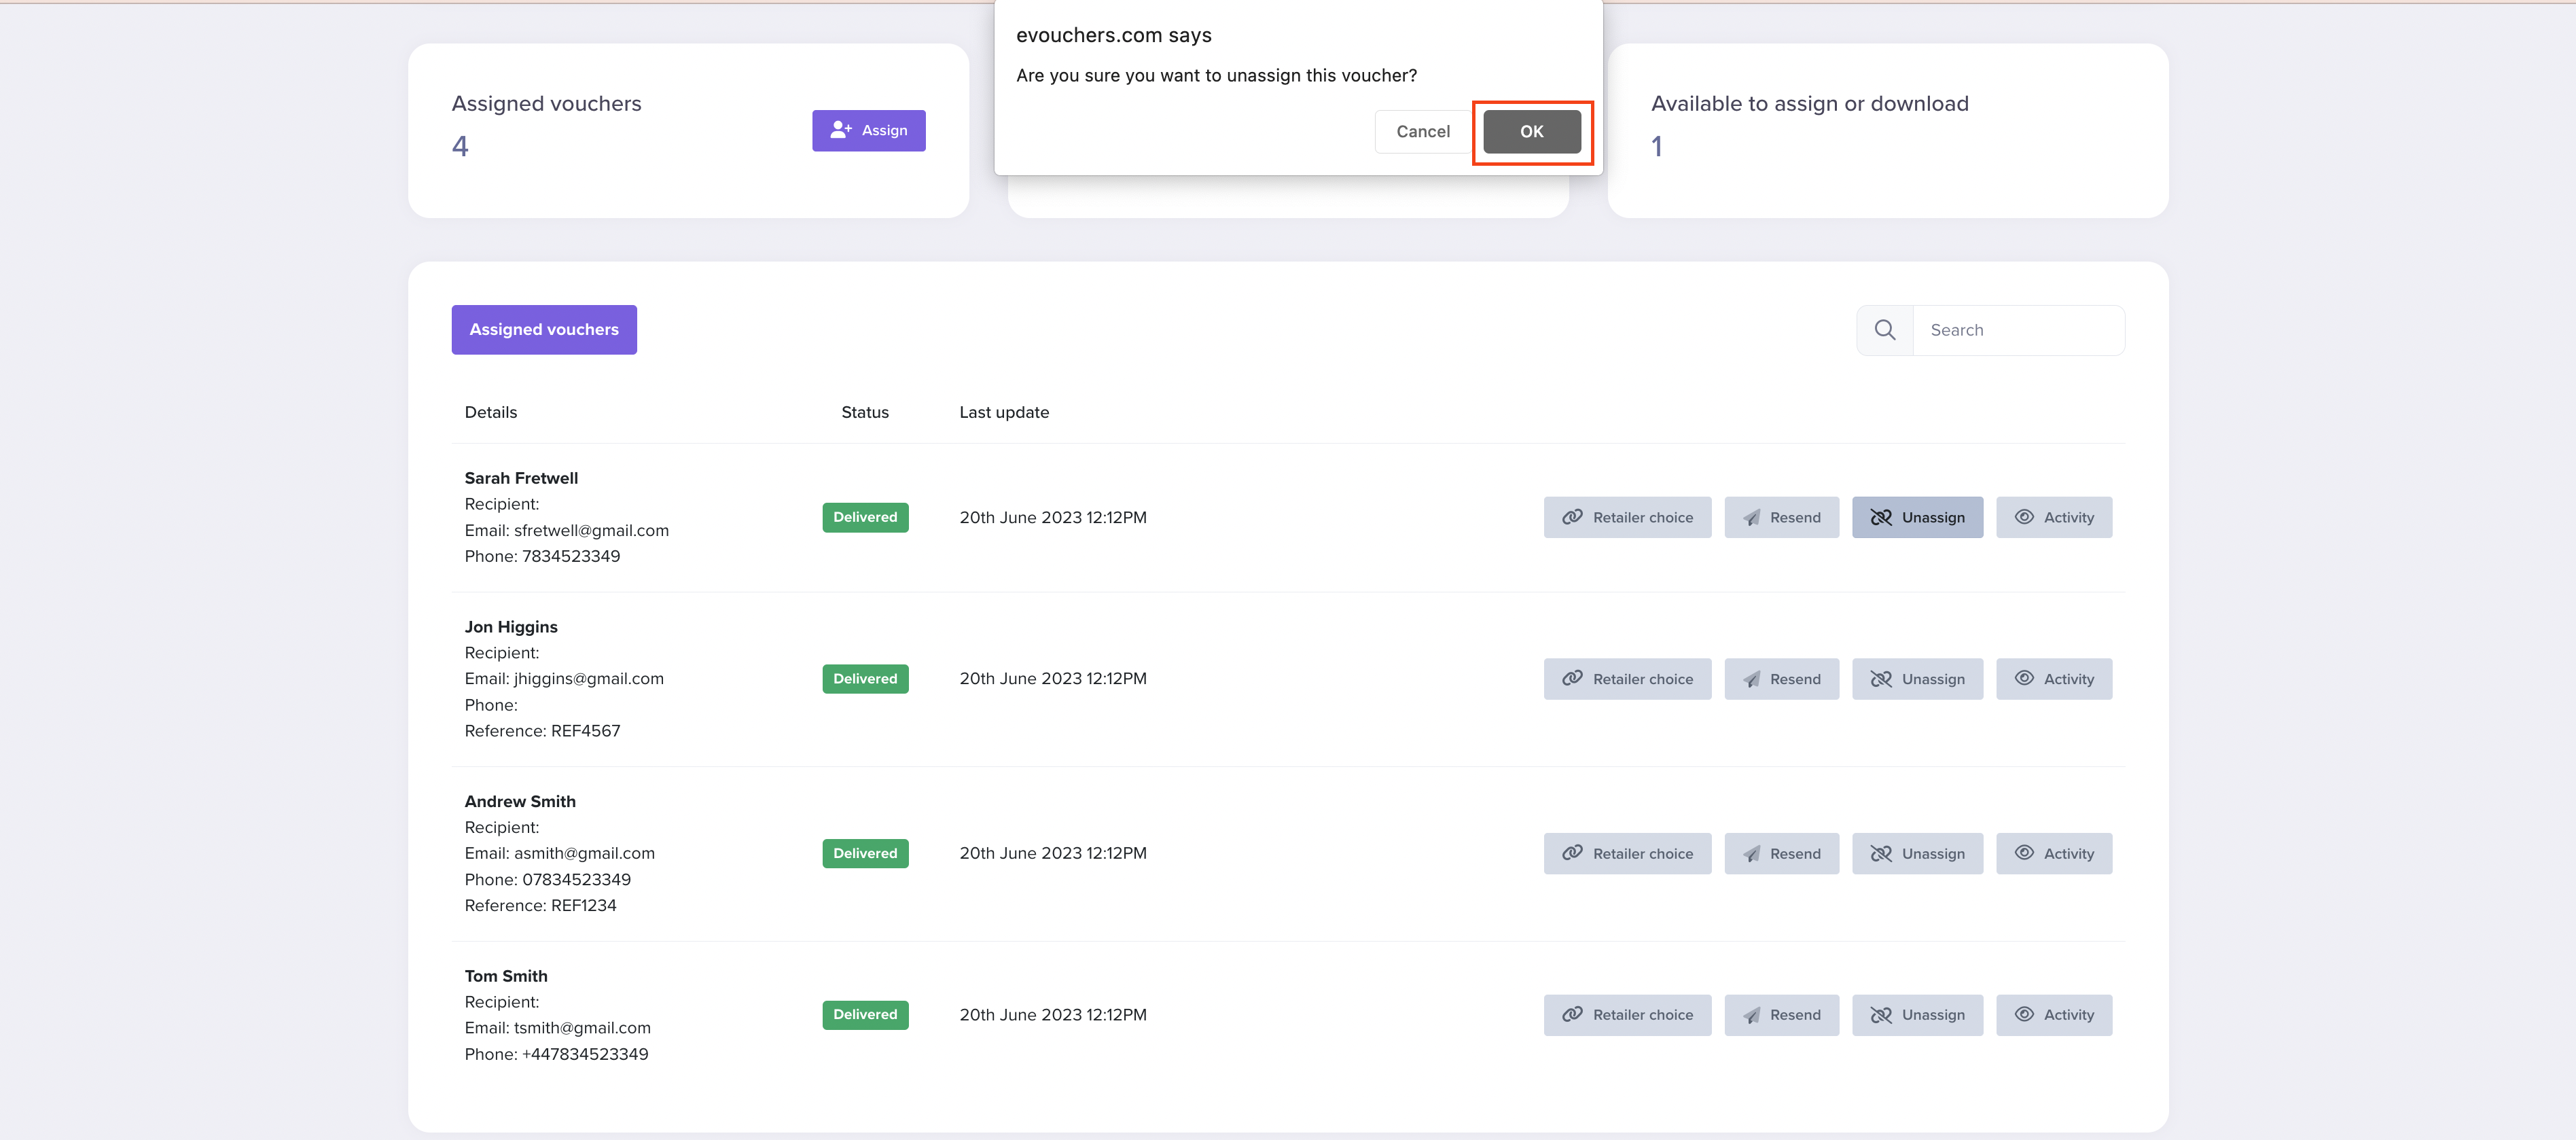Click the eye Activity icon for Jon Higgins
This screenshot has height=1140, width=2576.
coord(2024,678)
